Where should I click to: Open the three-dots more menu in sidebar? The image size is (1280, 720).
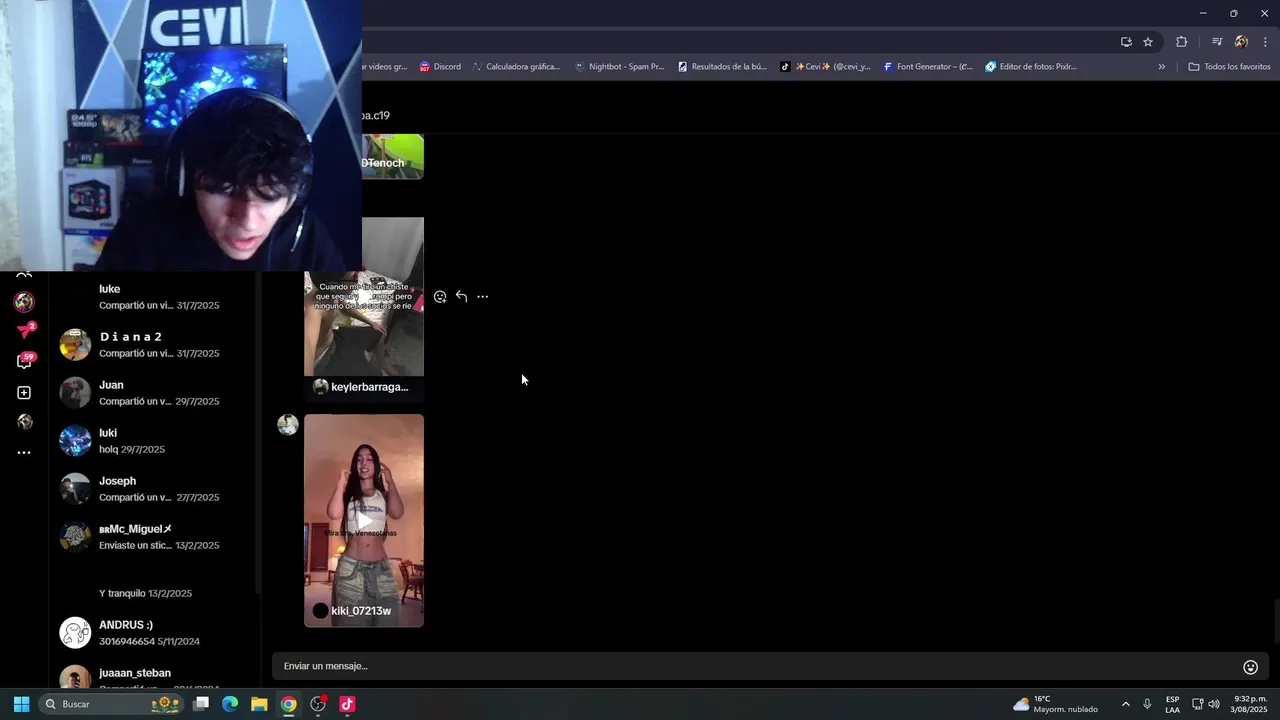(24, 453)
